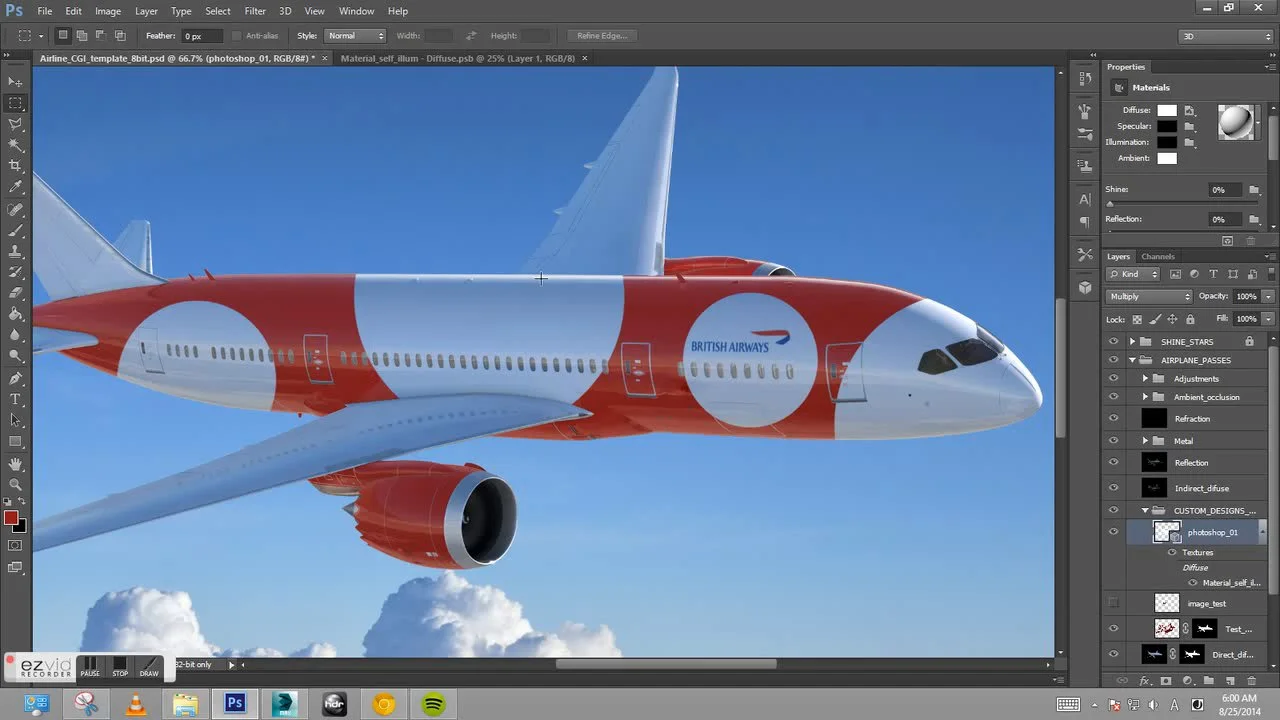Click the Specular color swatch
The height and width of the screenshot is (720, 1280).
[1167, 126]
